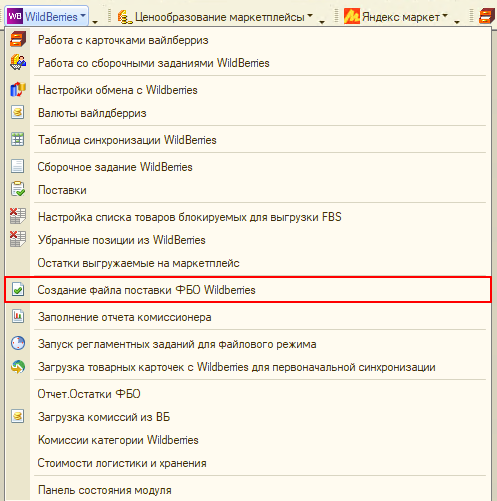Click the coins icon for Ценообразование маркетплейсы
Screen dimensions: 497x501
(x=125, y=17)
